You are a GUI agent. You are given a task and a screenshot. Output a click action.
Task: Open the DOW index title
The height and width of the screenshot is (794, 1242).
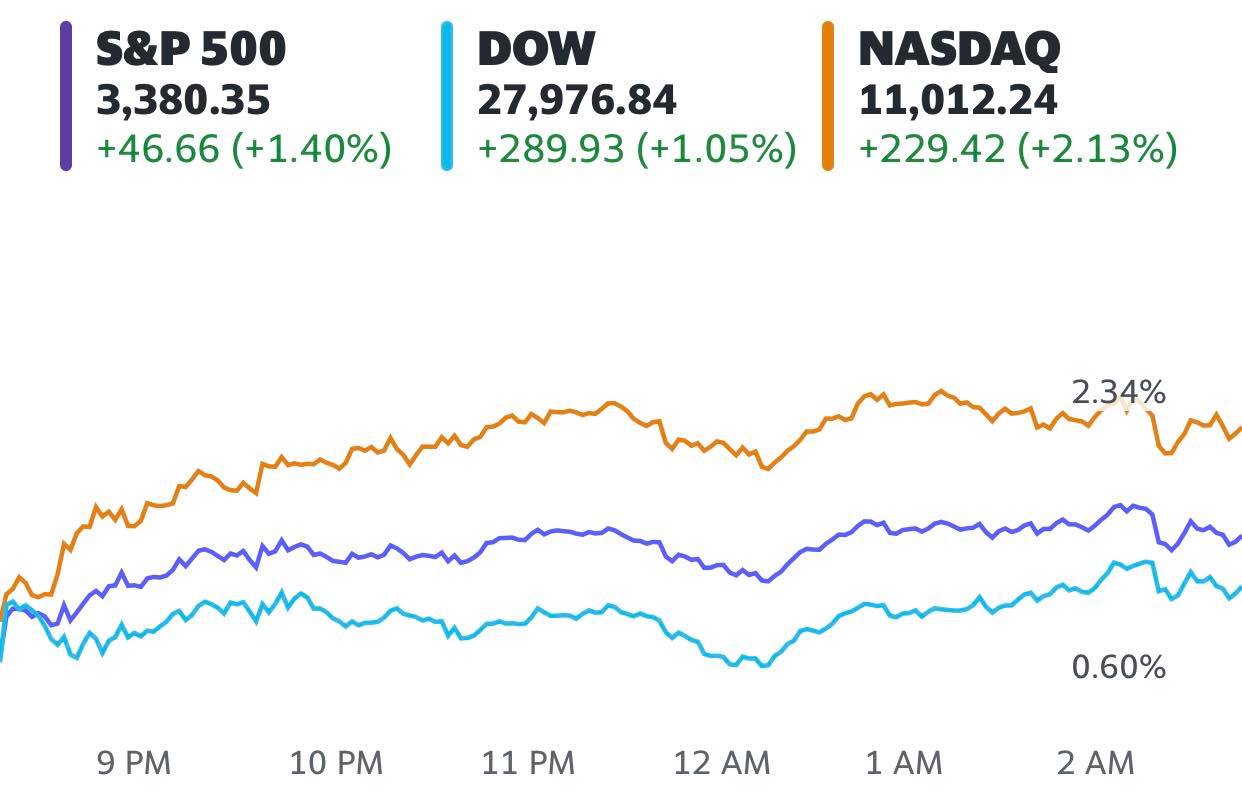click(x=536, y=49)
